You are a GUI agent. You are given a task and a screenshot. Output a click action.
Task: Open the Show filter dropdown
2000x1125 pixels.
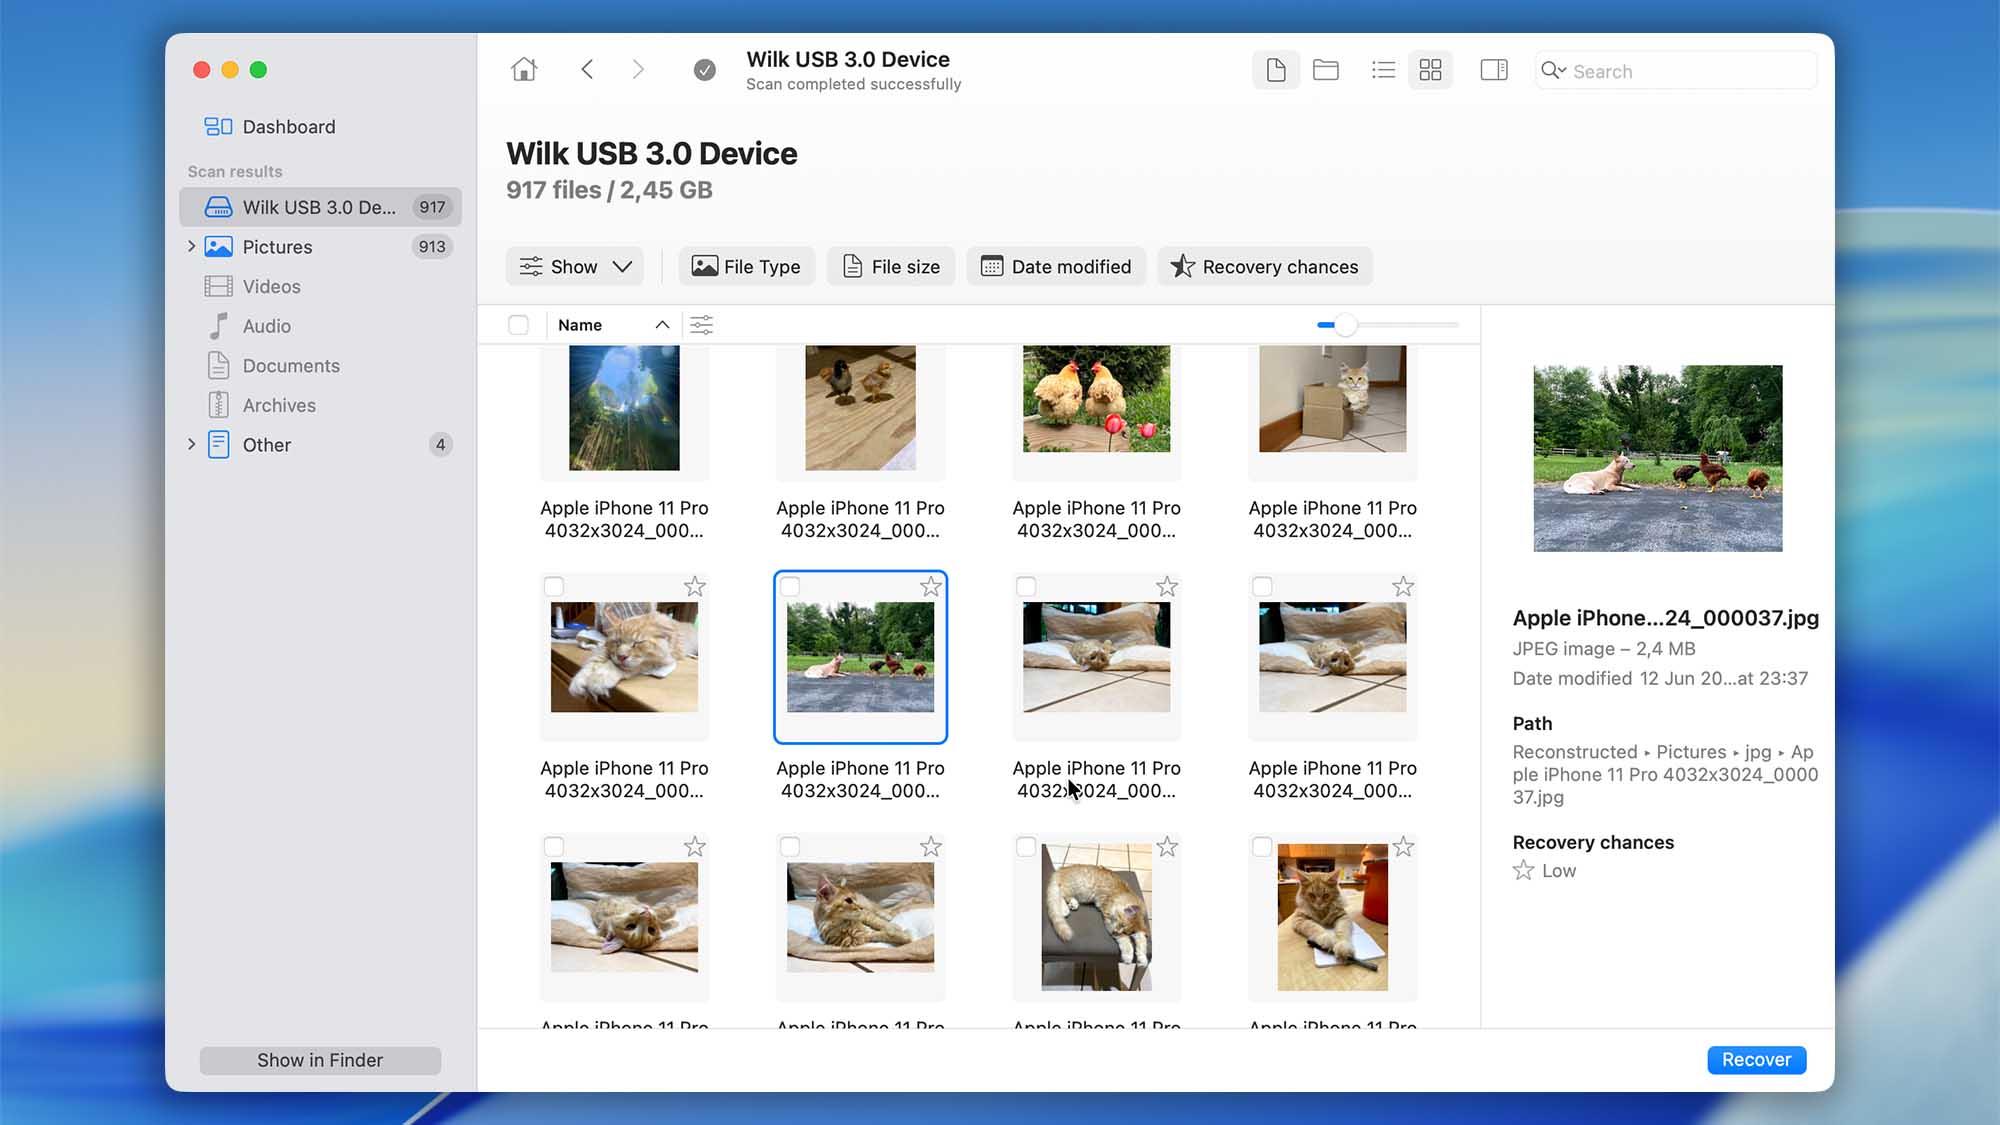(575, 267)
